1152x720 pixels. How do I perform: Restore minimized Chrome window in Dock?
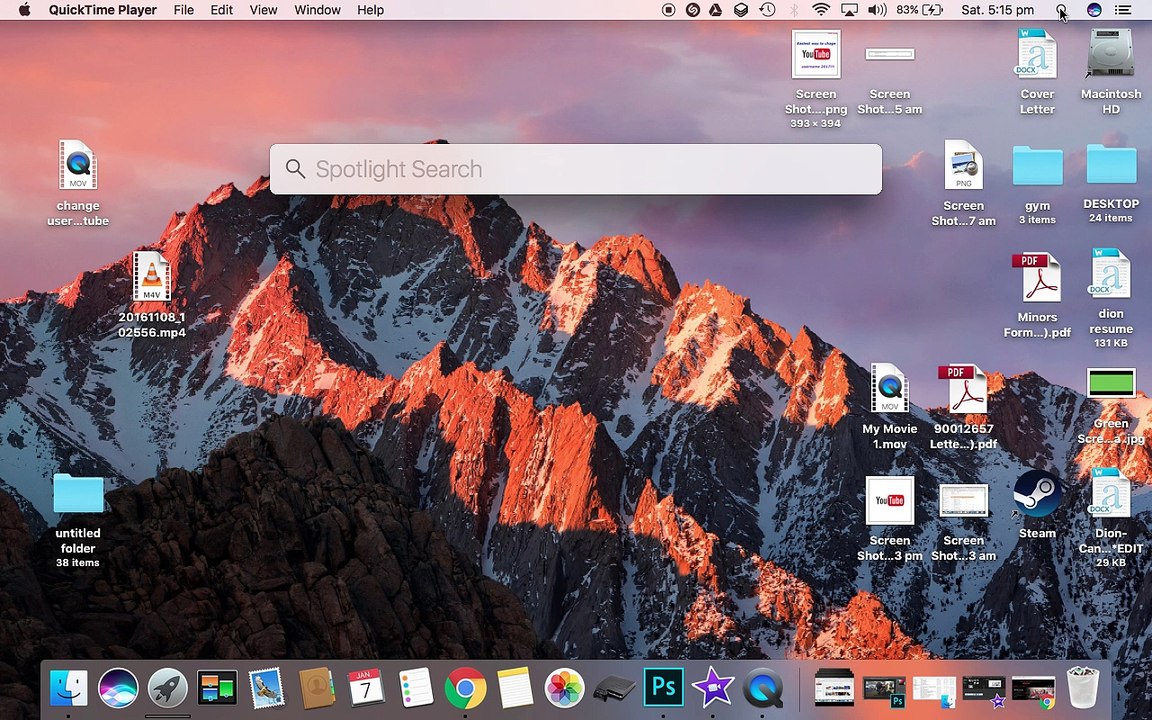point(1033,688)
